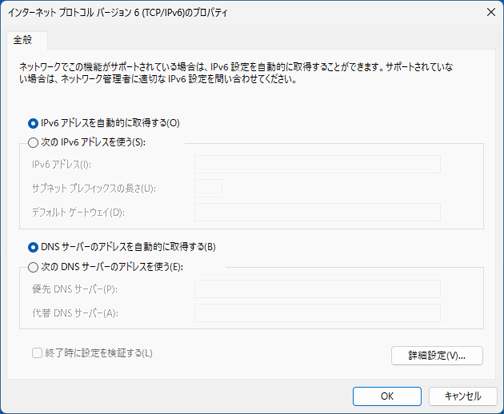Click the 'サブネット プレフィックスの長さ(U):' label
Screen dimensions: 504x414
[x=94, y=189]
